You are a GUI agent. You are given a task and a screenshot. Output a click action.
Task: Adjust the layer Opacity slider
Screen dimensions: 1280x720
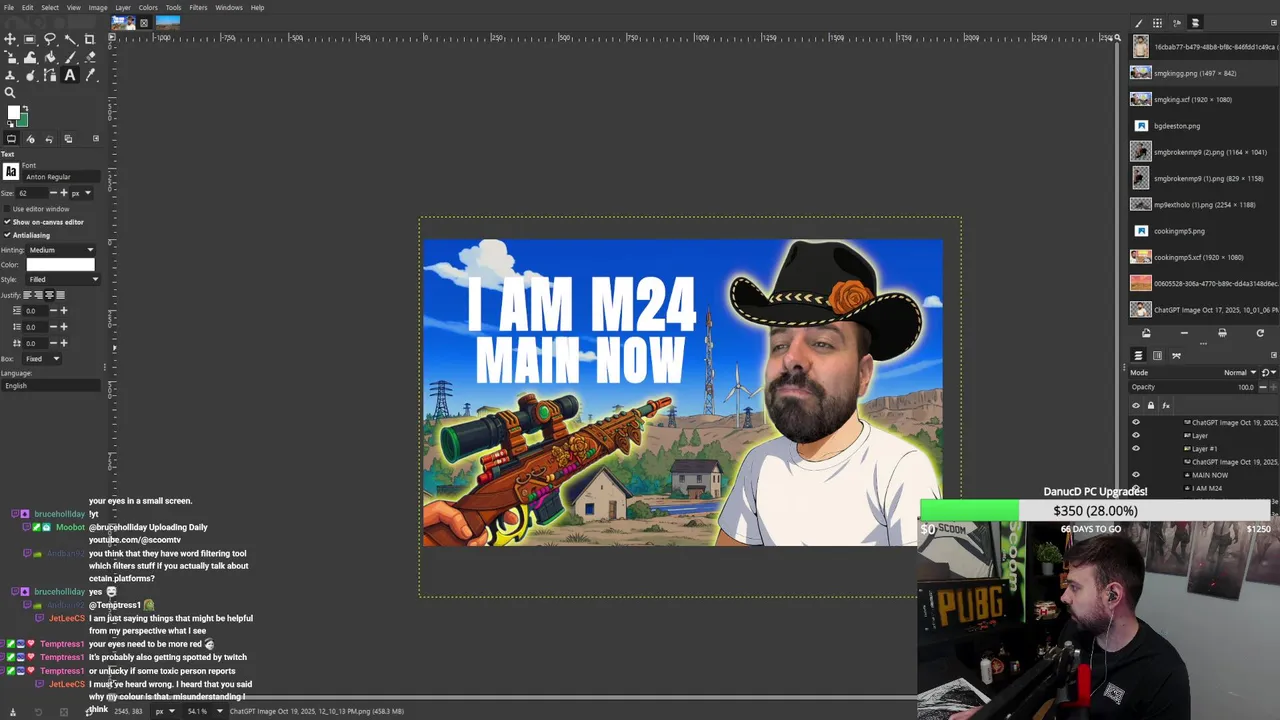tap(1194, 387)
